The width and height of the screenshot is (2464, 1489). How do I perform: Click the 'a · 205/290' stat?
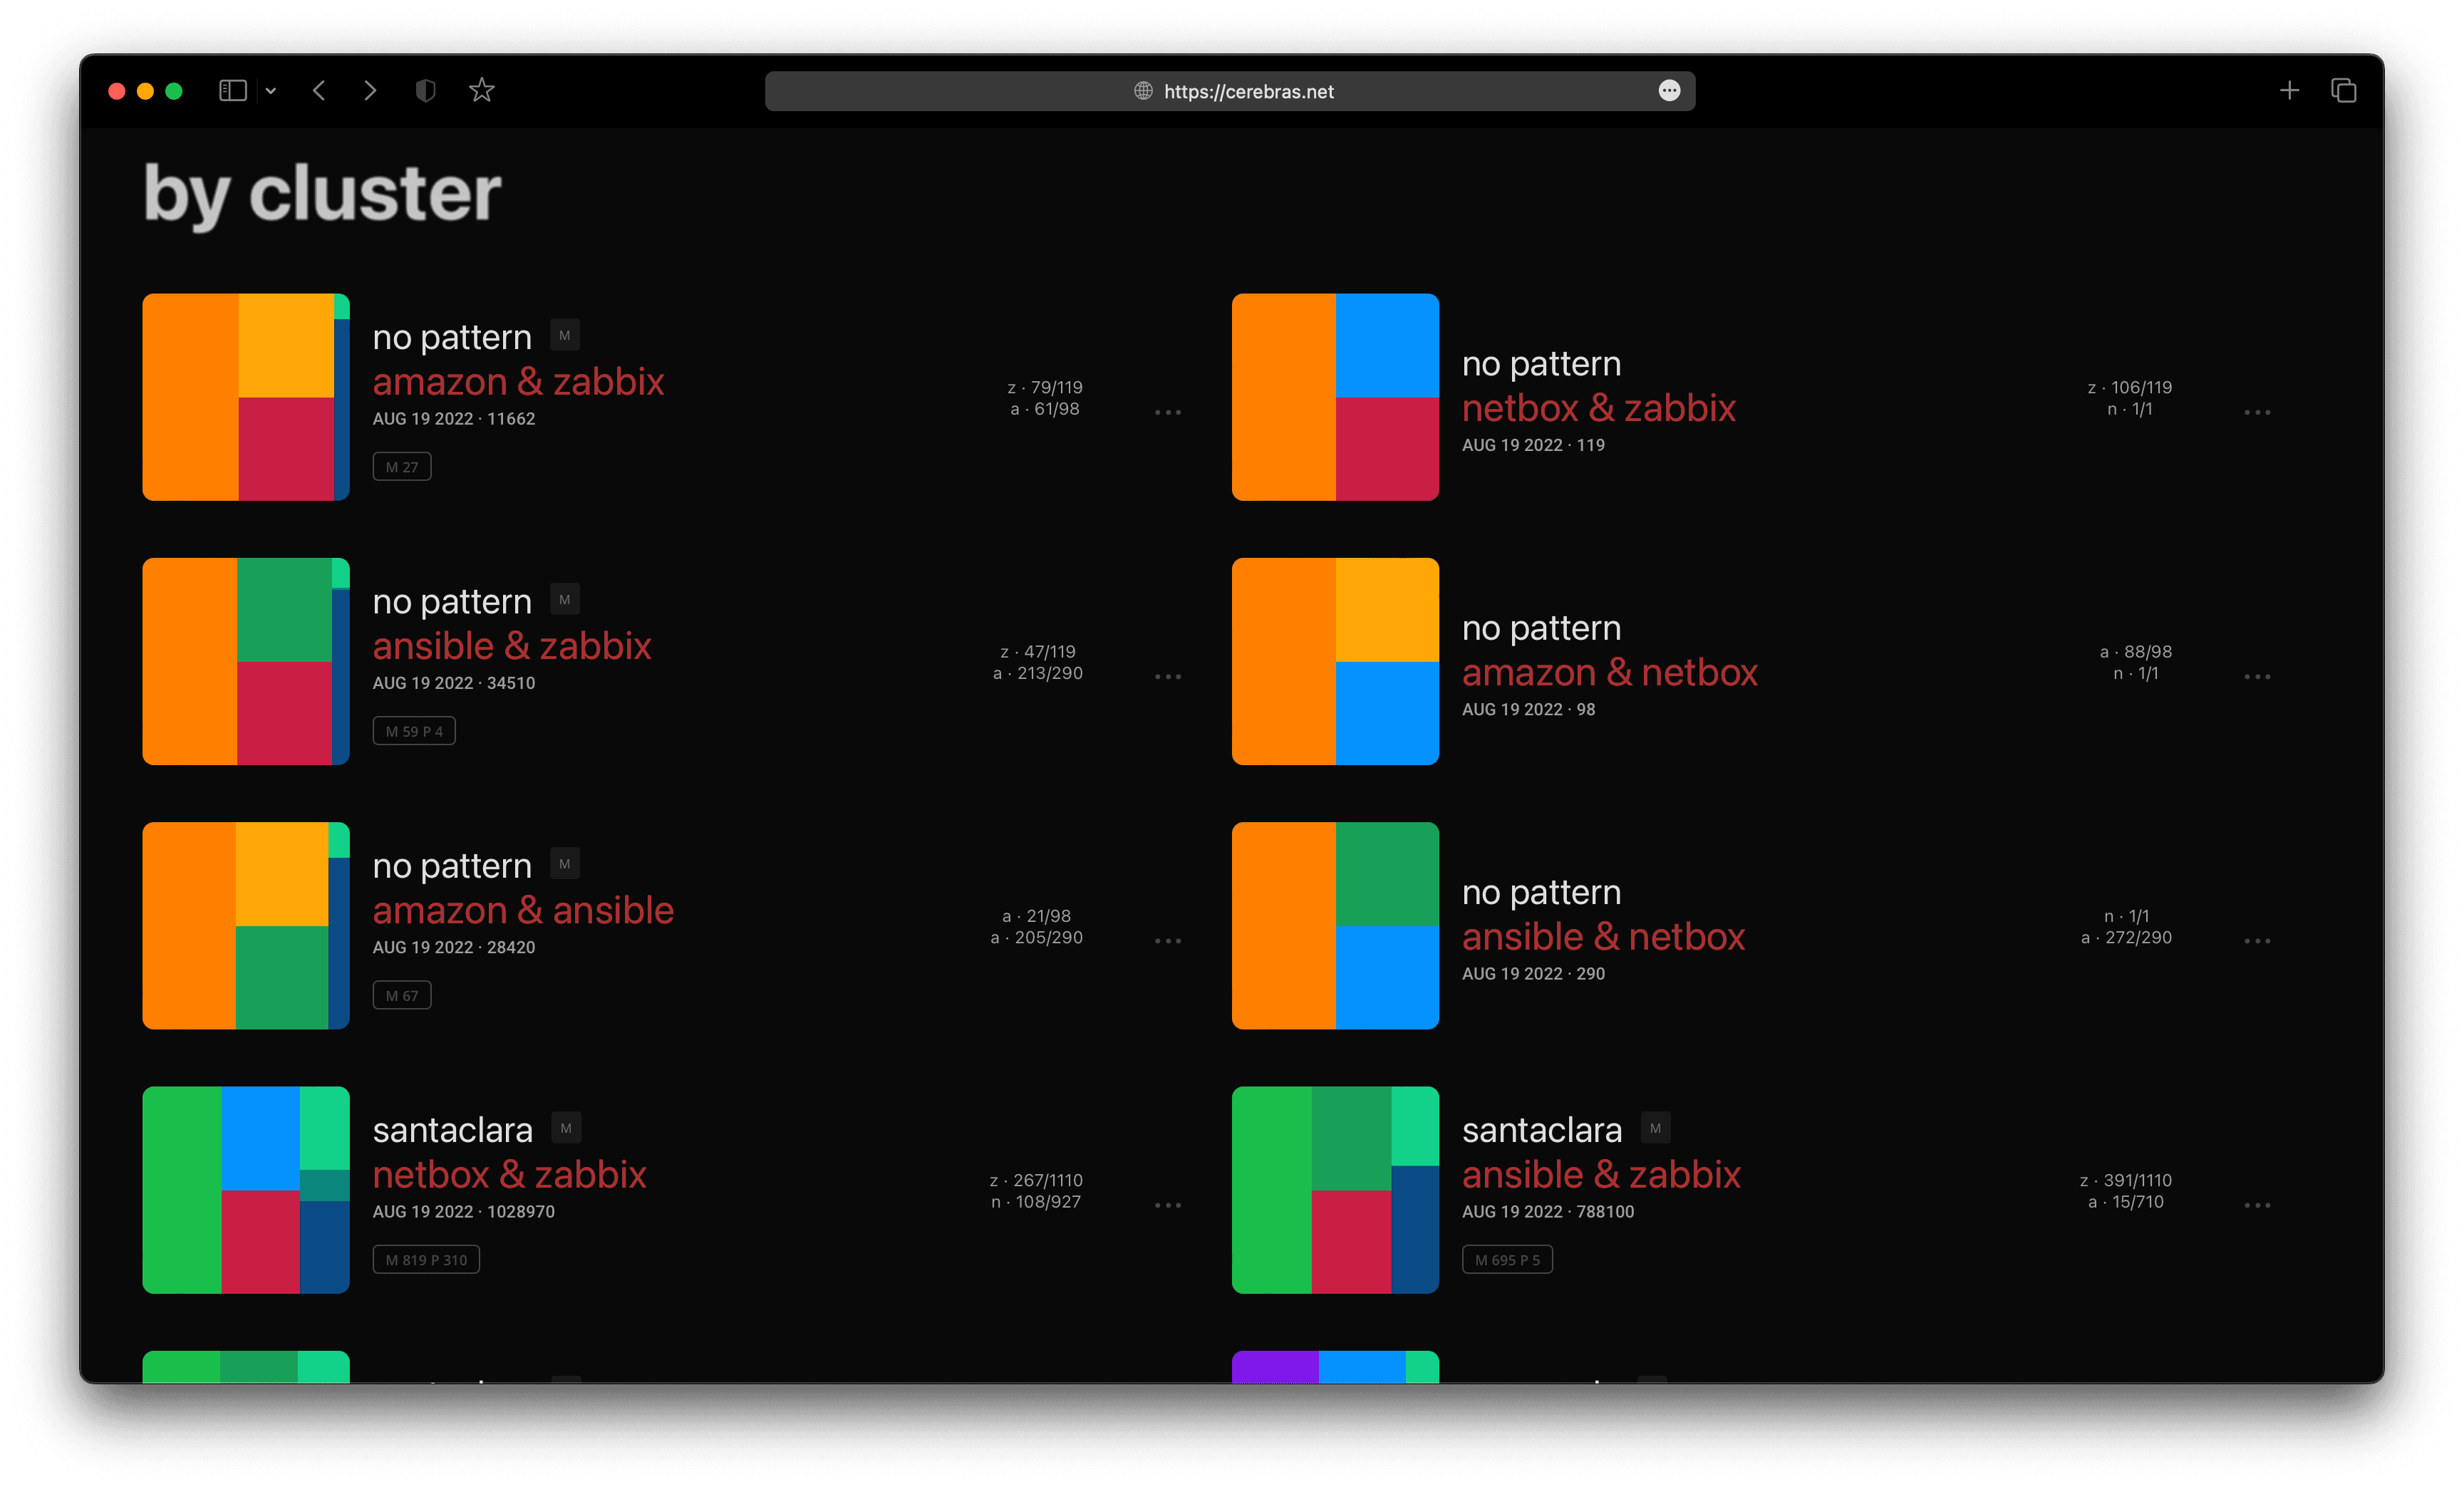(1037, 938)
